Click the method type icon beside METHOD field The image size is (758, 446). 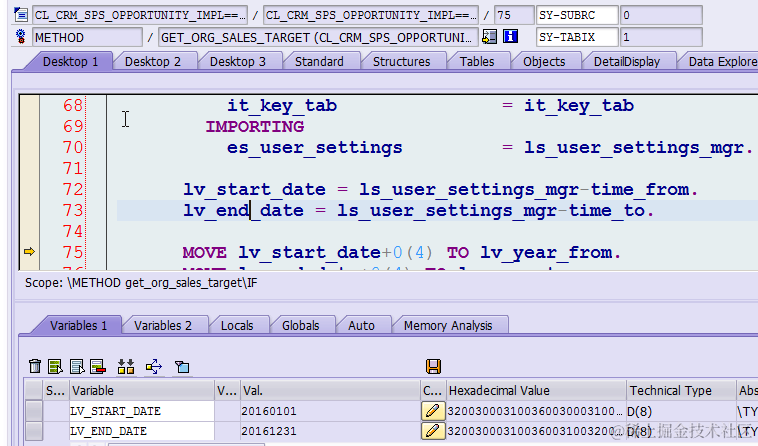coord(20,37)
